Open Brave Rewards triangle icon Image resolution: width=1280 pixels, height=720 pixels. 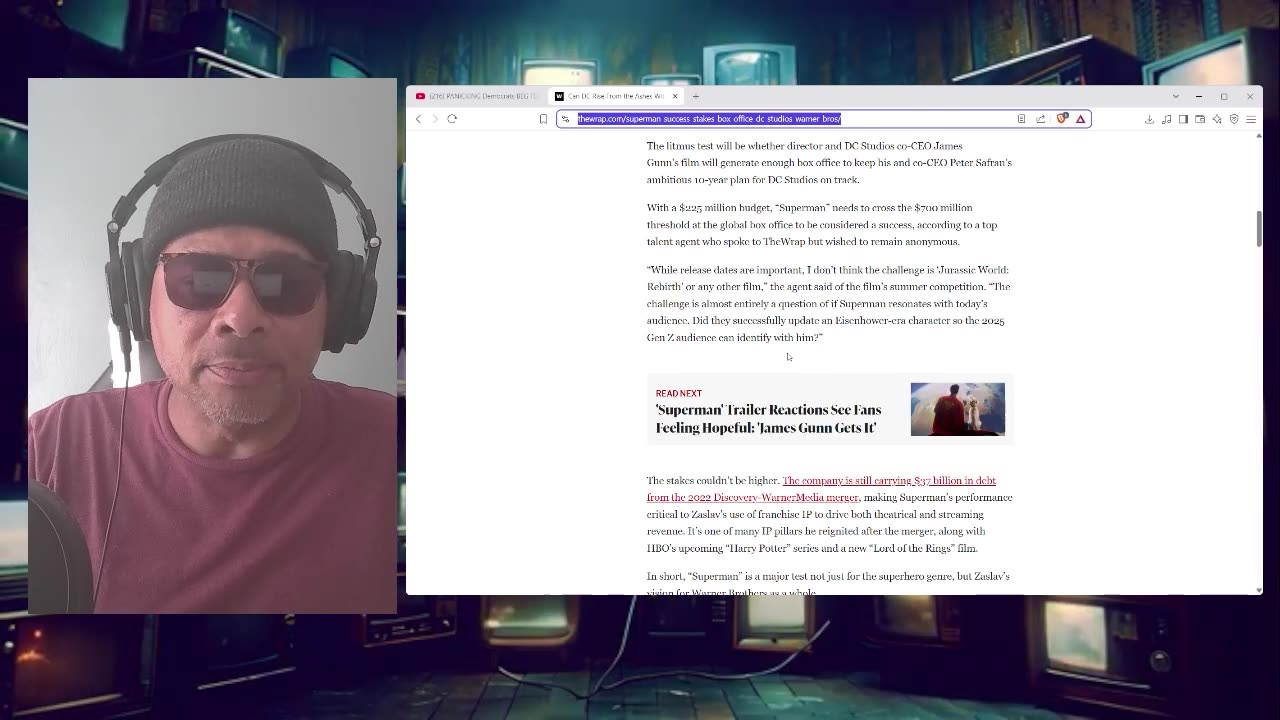point(1080,119)
